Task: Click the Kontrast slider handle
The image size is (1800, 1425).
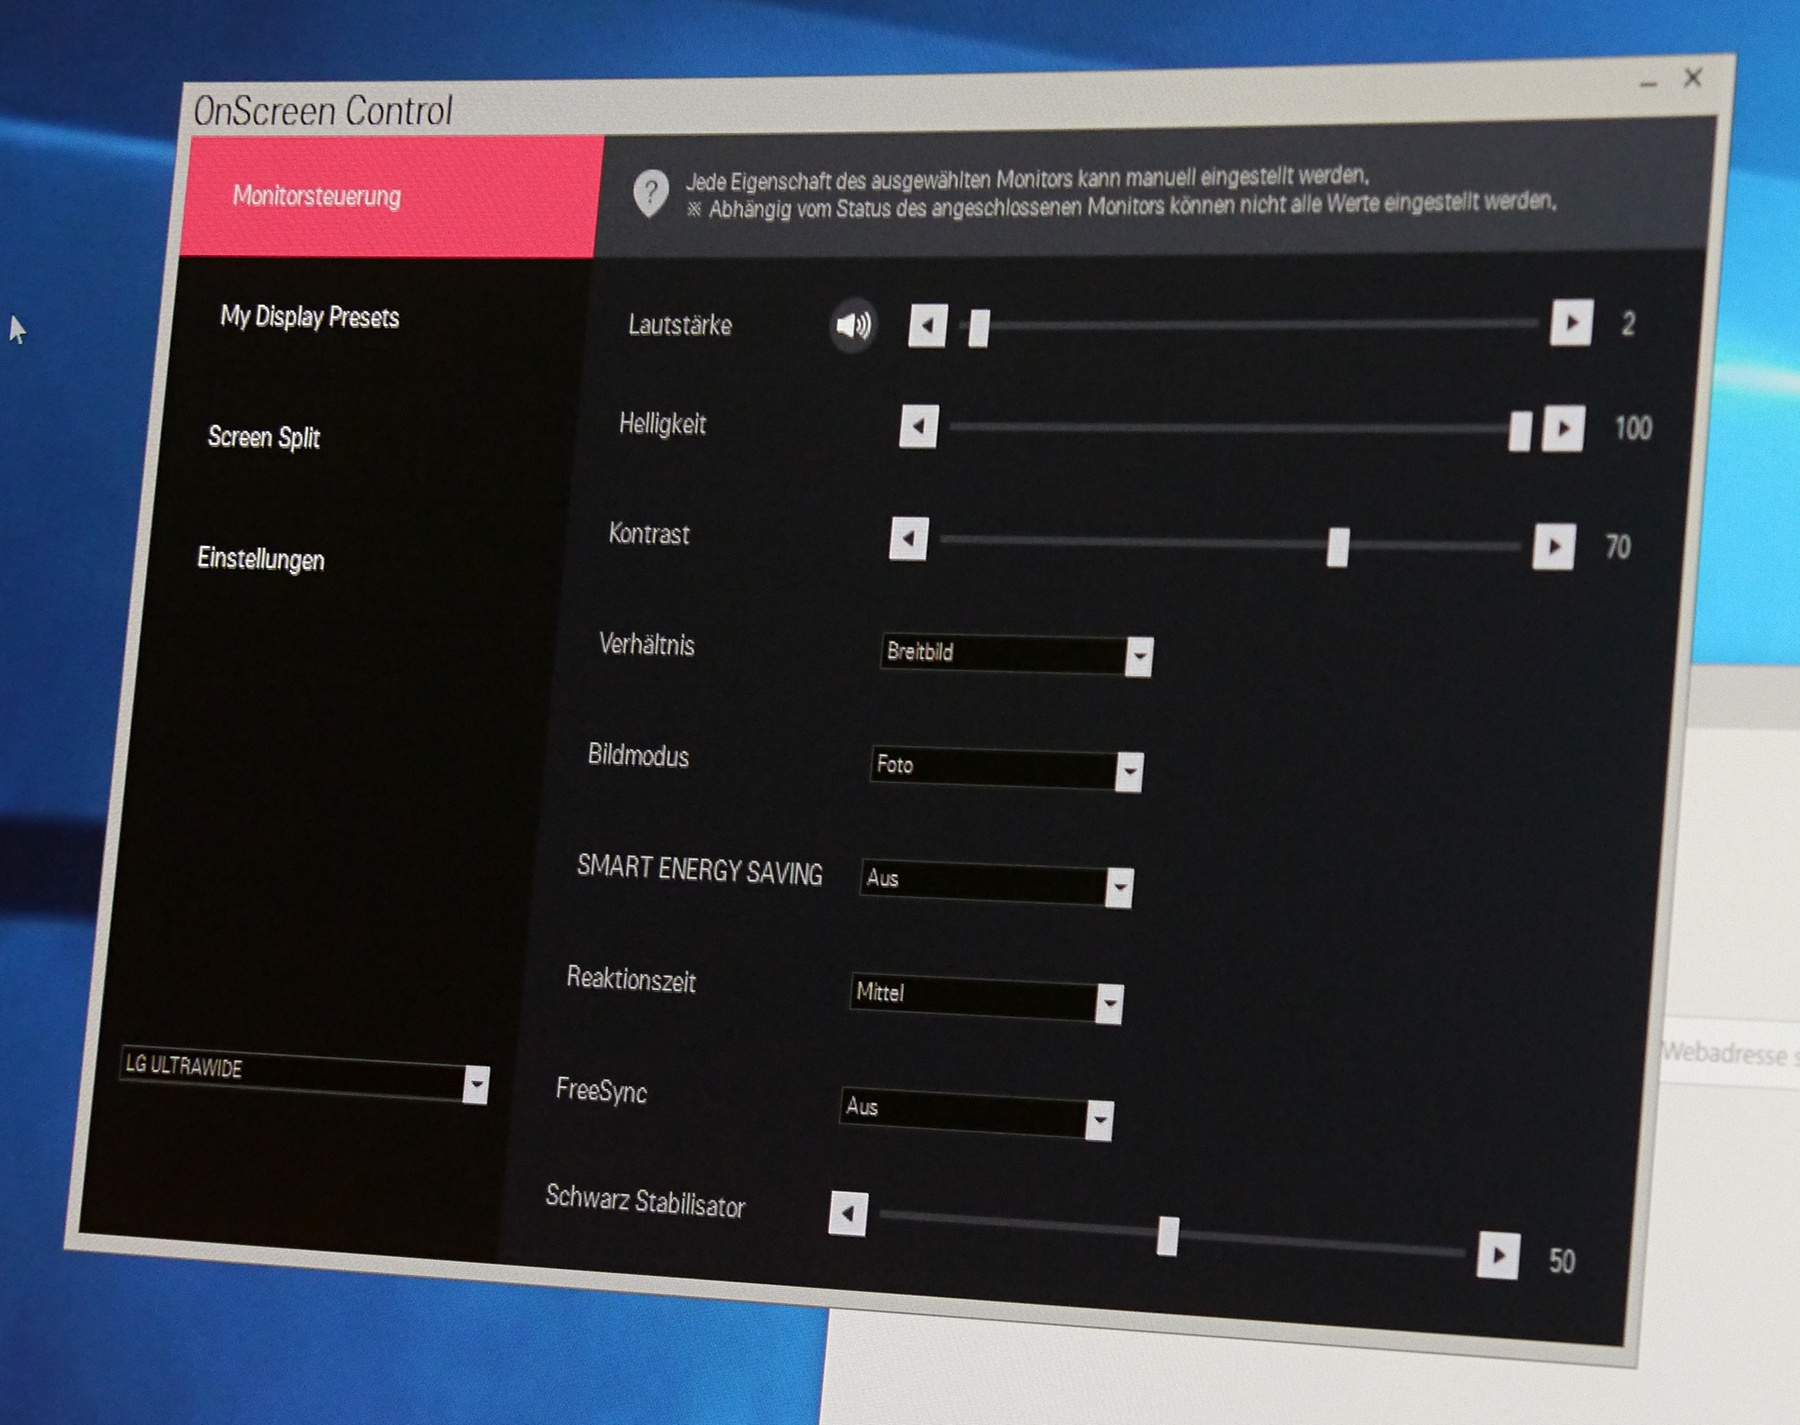Action: click(x=1338, y=547)
